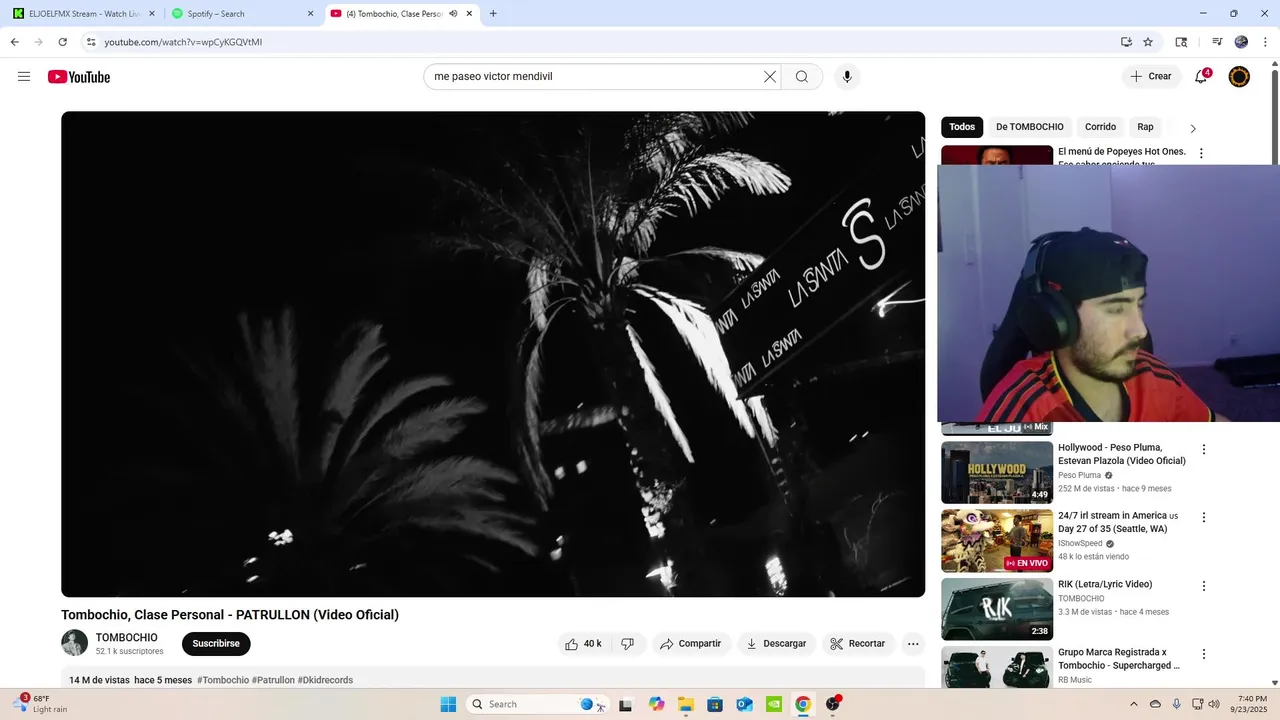Image resolution: width=1280 pixels, height=720 pixels.
Task: Start voice search with microphone icon
Action: tap(847, 77)
